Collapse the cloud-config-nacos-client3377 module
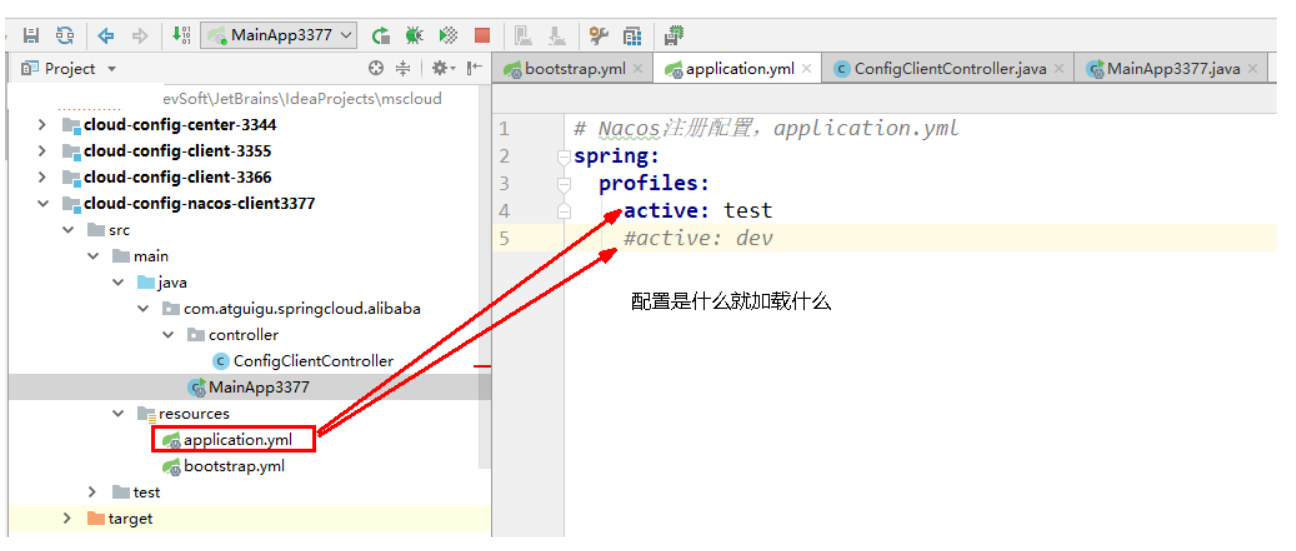1296x551 pixels. (x=42, y=203)
